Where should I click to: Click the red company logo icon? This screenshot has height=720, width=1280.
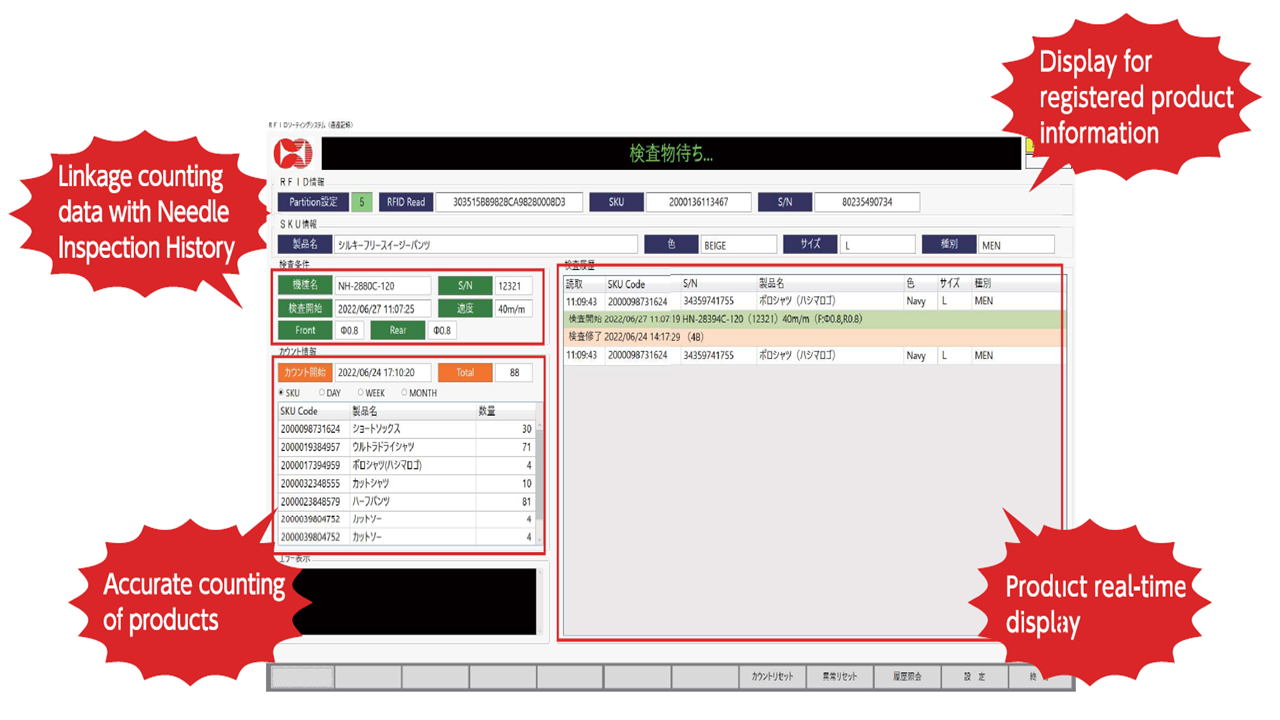294,154
